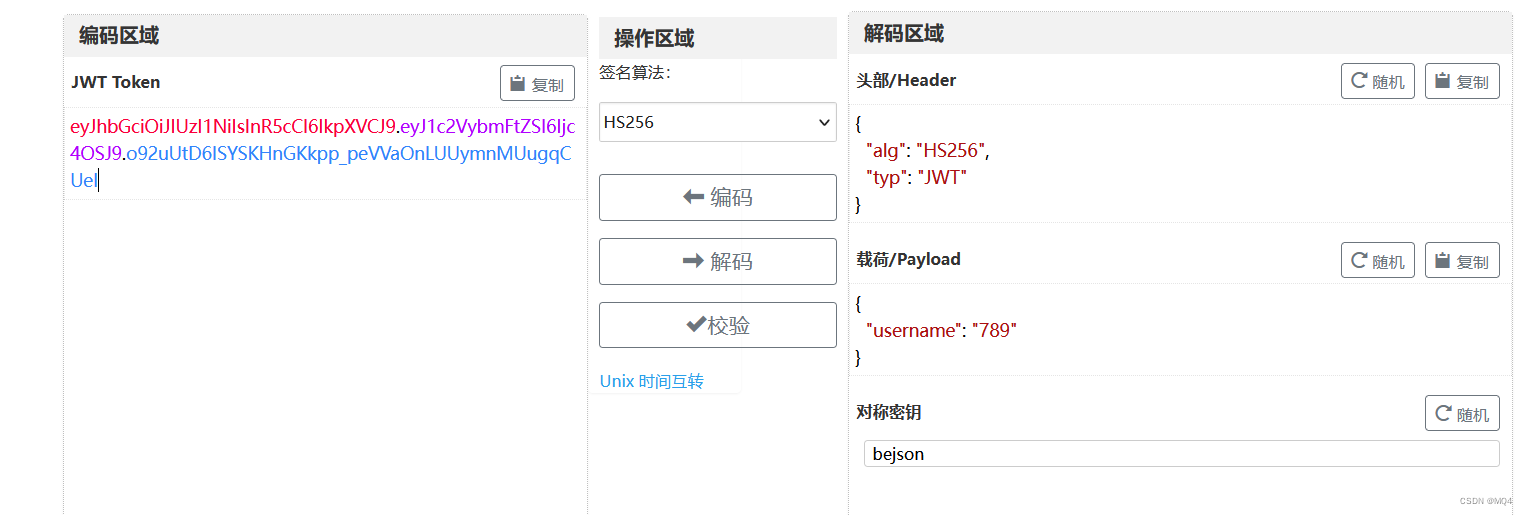Image resolution: width=1528 pixels, height=515 pixels.
Task: Randomize the 头部/Header with 随机 button
Action: 1377,81
